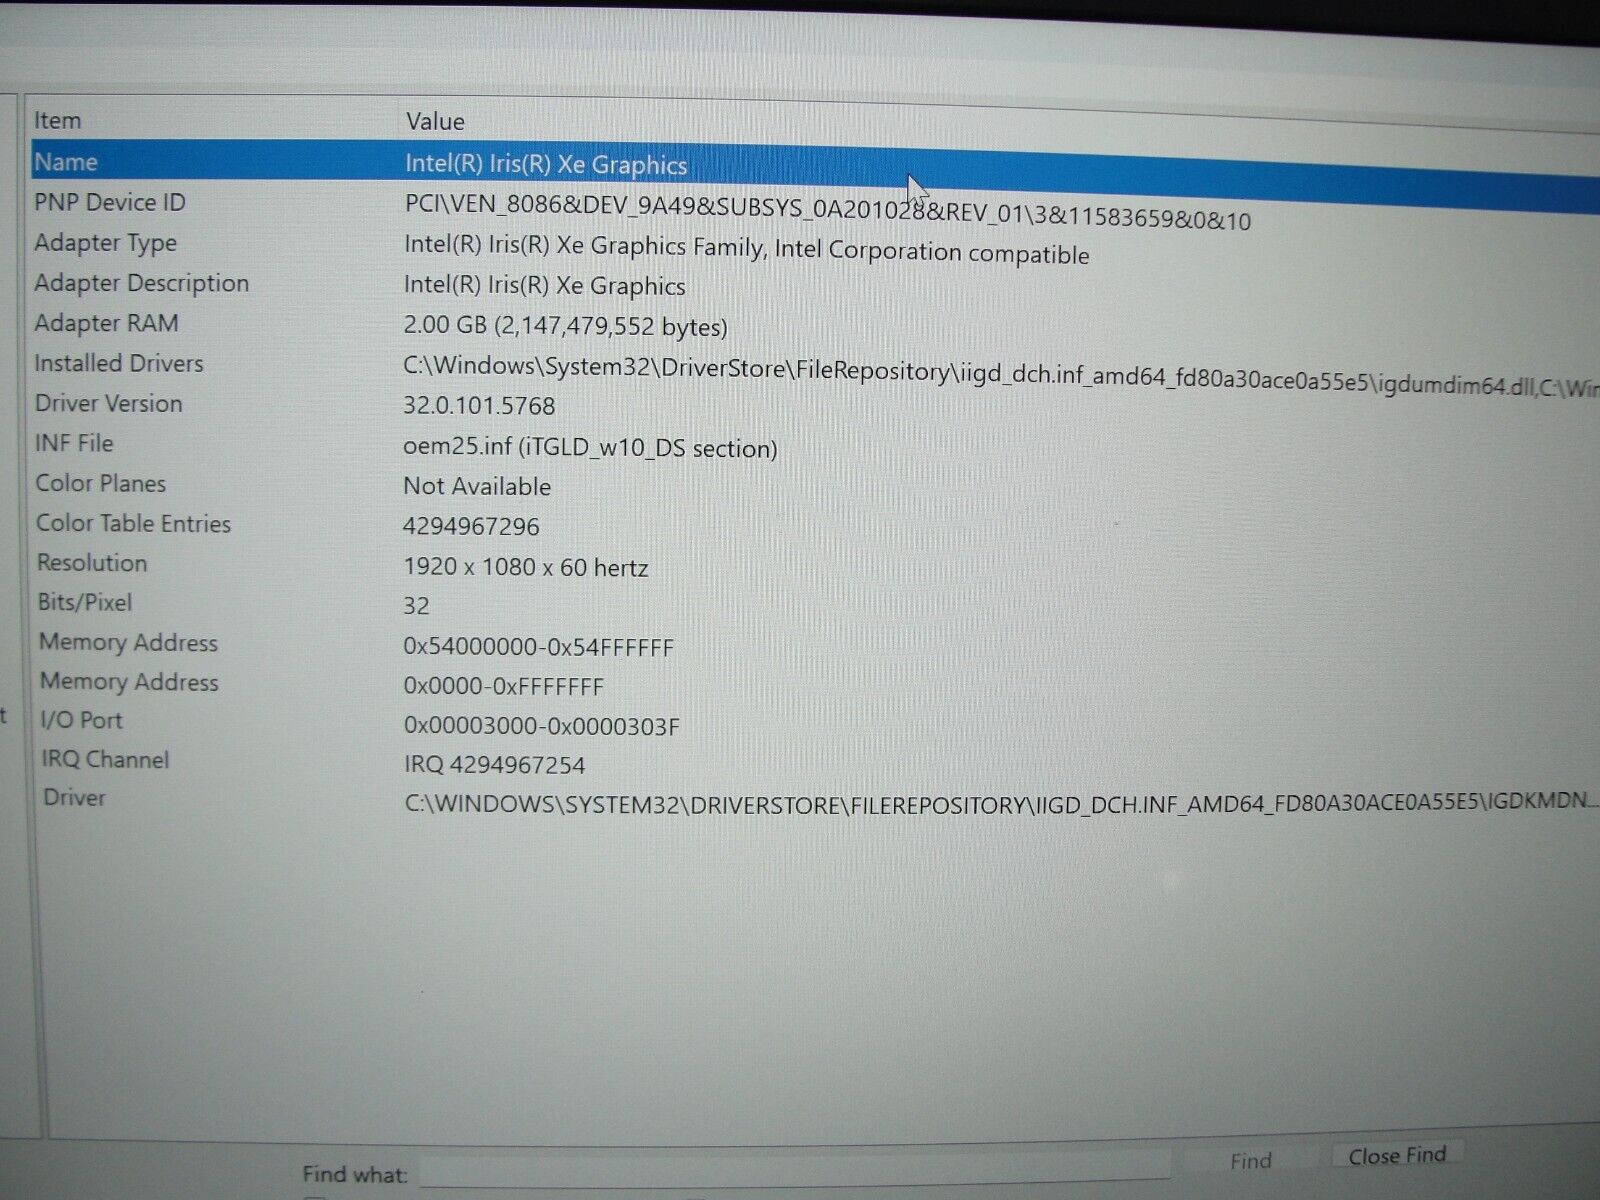Select the Adapter RAM row label
1600x1200 pixels.
(106, 323)
